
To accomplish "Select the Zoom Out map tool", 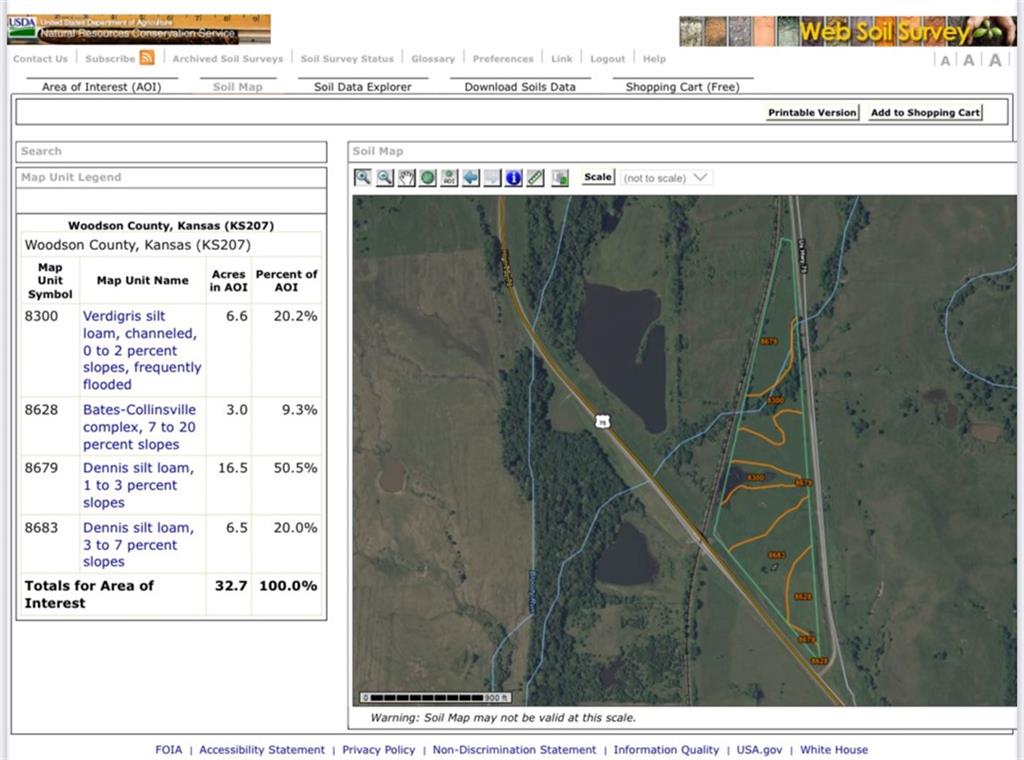I will [x=384, y=177].
